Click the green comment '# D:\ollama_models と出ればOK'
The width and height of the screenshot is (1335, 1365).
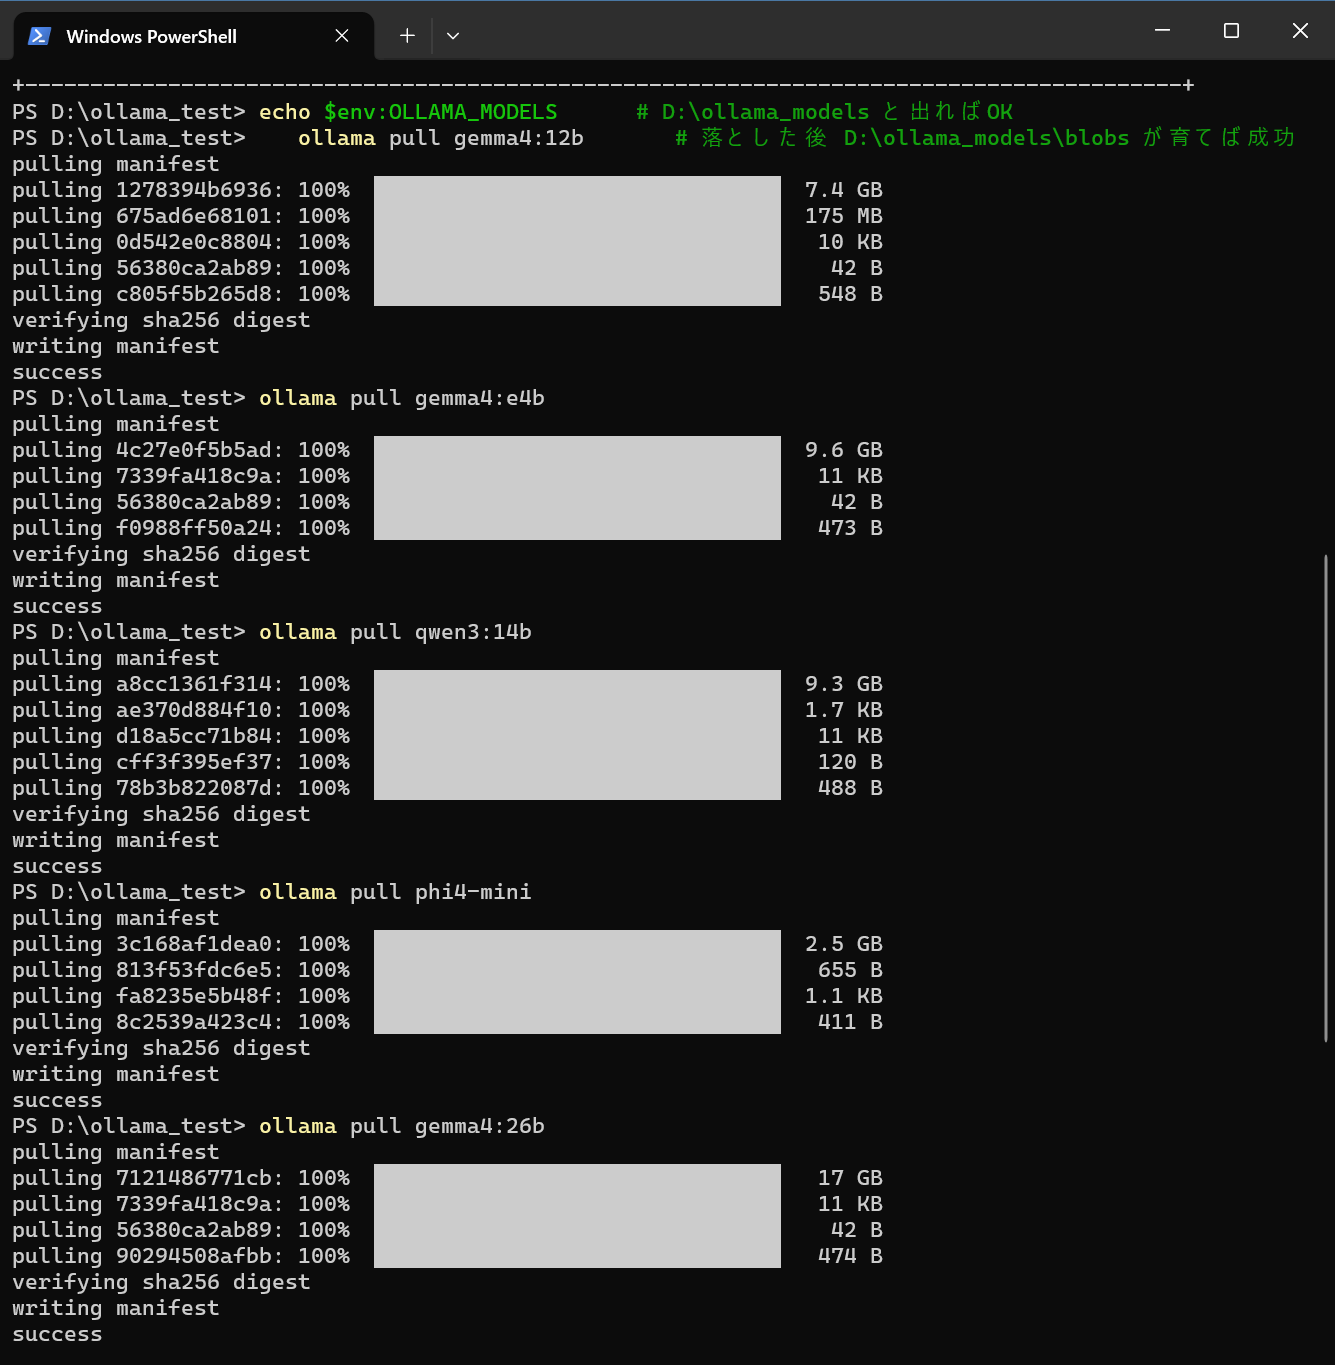(825, 112)
